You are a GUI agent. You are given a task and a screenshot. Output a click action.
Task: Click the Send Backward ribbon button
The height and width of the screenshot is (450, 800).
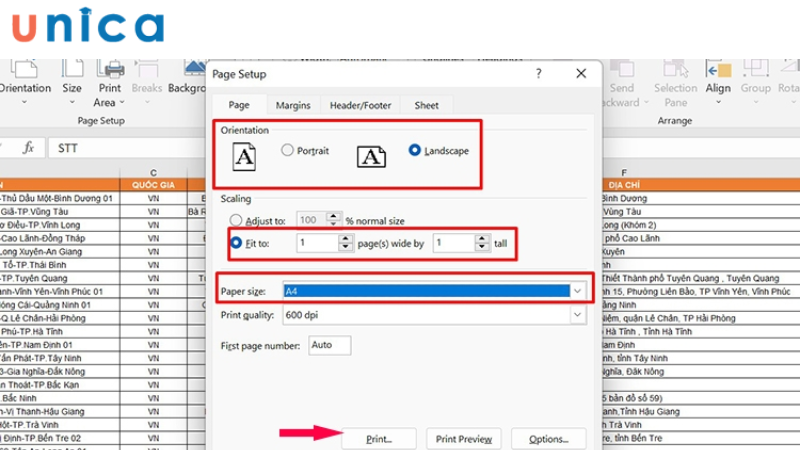point(623,84)
